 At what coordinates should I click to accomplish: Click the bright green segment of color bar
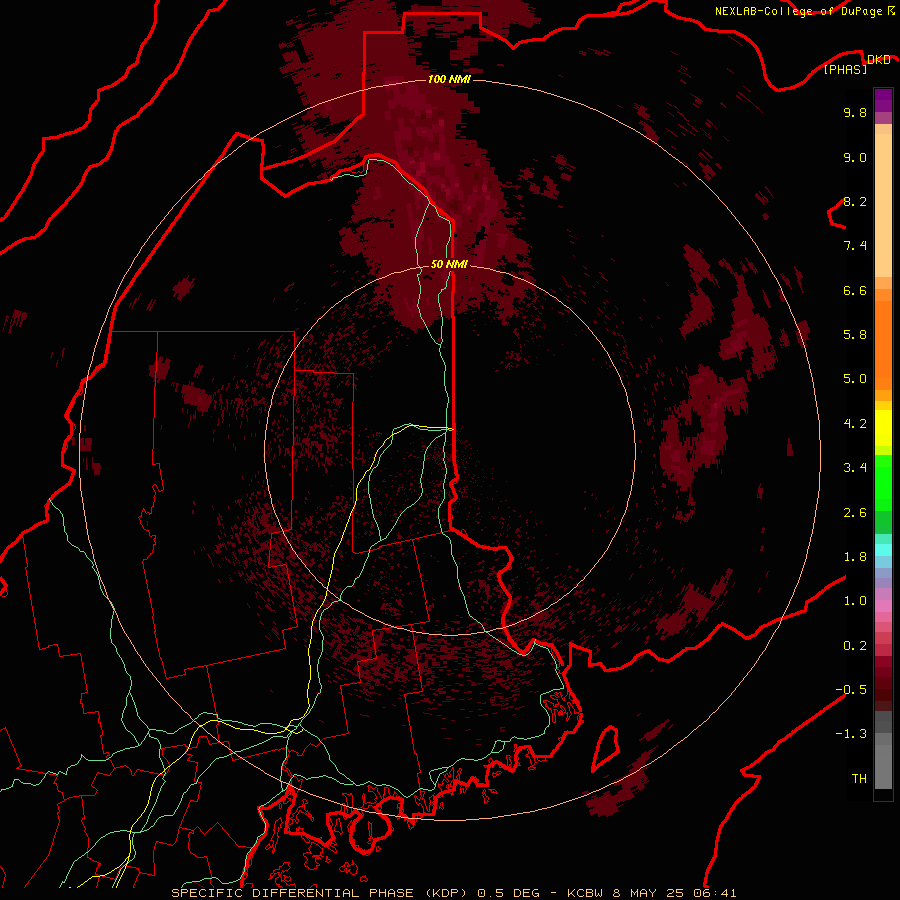[883, 483]
